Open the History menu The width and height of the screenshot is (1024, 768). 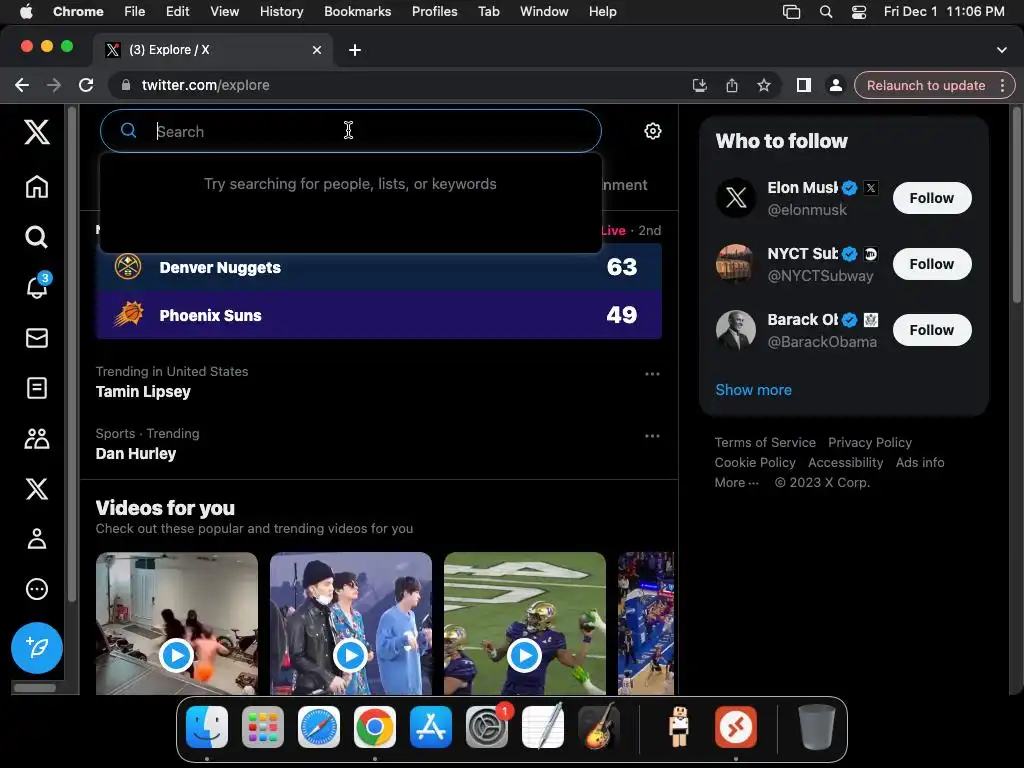click(281, 12)
